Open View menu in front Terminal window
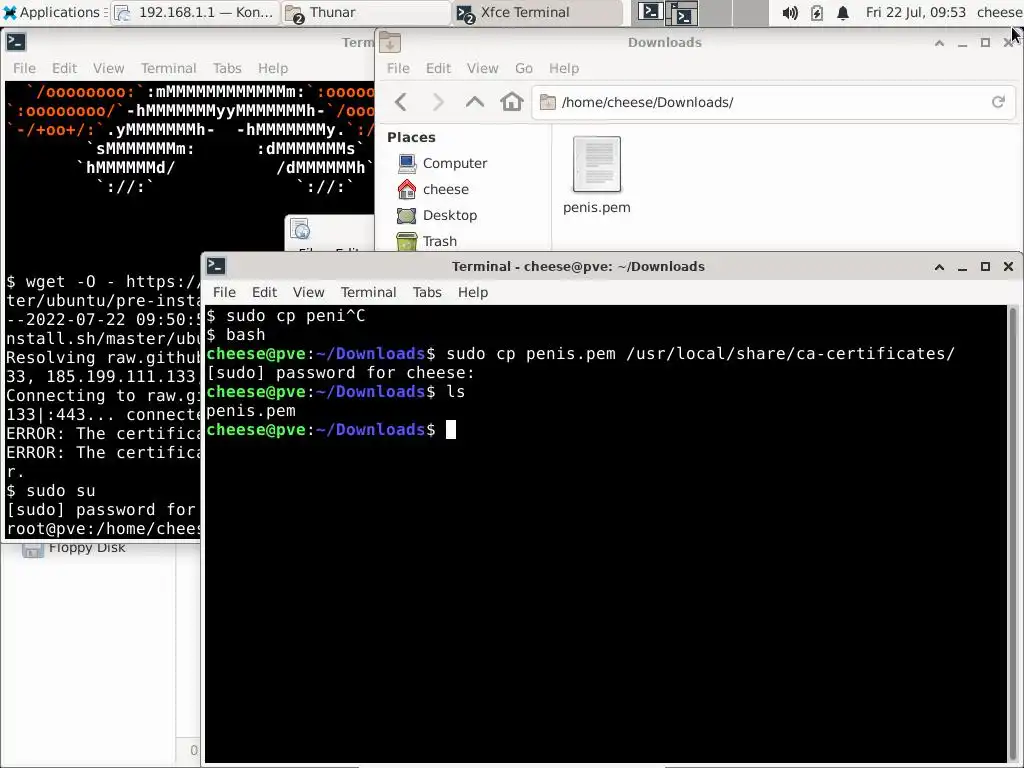The width and height of the screenshot is (1024, 768). click(x=308, y=292)
